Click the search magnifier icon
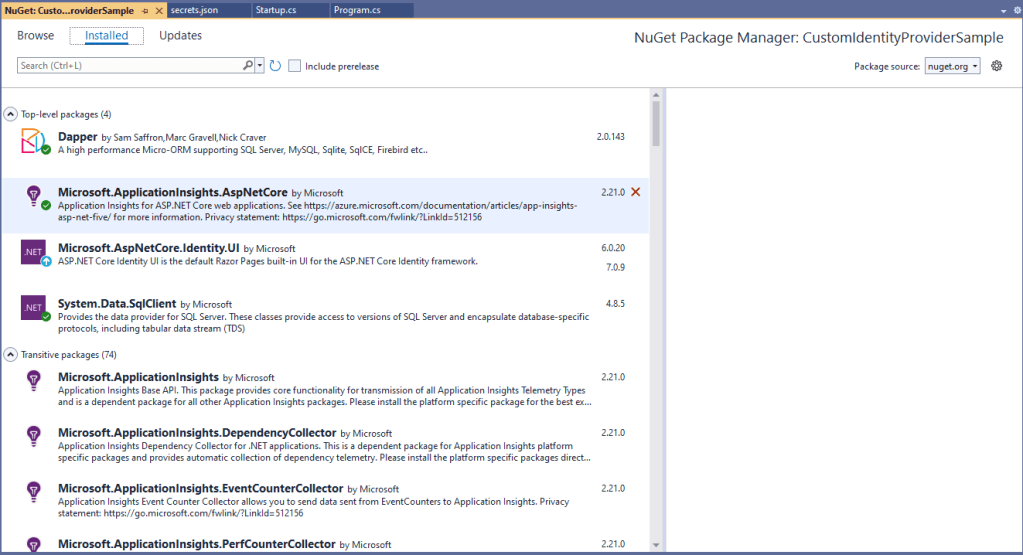Image resolution: width=1023 pixels, height=555 pixels. coord(248,66)
